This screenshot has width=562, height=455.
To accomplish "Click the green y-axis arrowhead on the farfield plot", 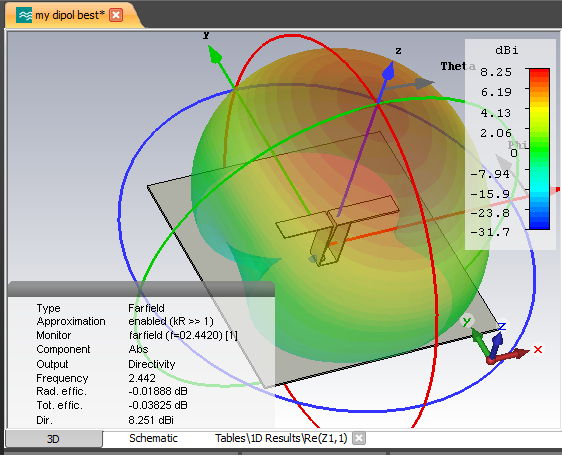I will click(x=214, y=54).
